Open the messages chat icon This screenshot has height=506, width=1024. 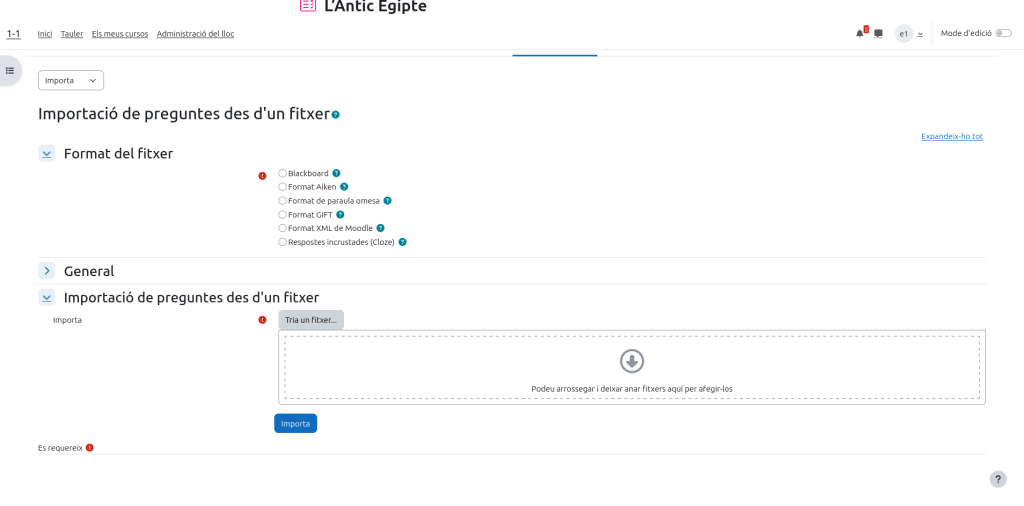point(878,33)
